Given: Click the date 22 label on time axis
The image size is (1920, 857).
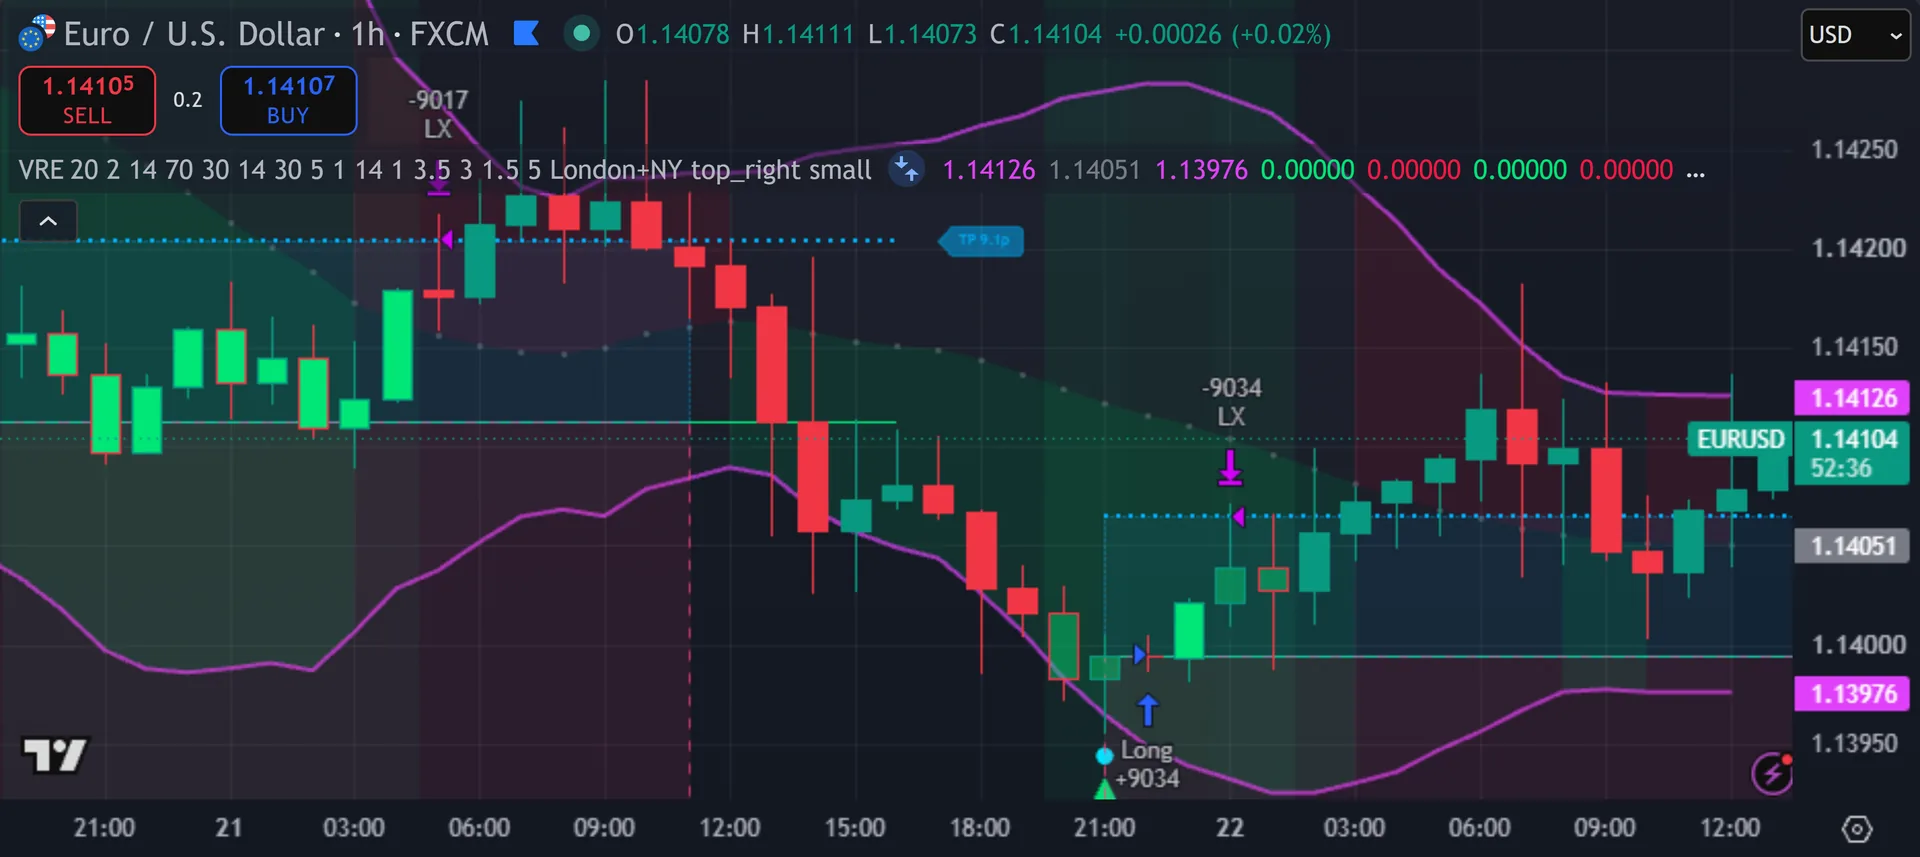Looking at the screenshot, I should point(1230,828).
